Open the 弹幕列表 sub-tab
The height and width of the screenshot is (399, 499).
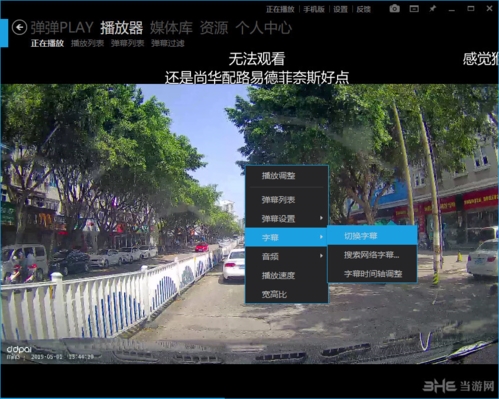click(127, 43)
